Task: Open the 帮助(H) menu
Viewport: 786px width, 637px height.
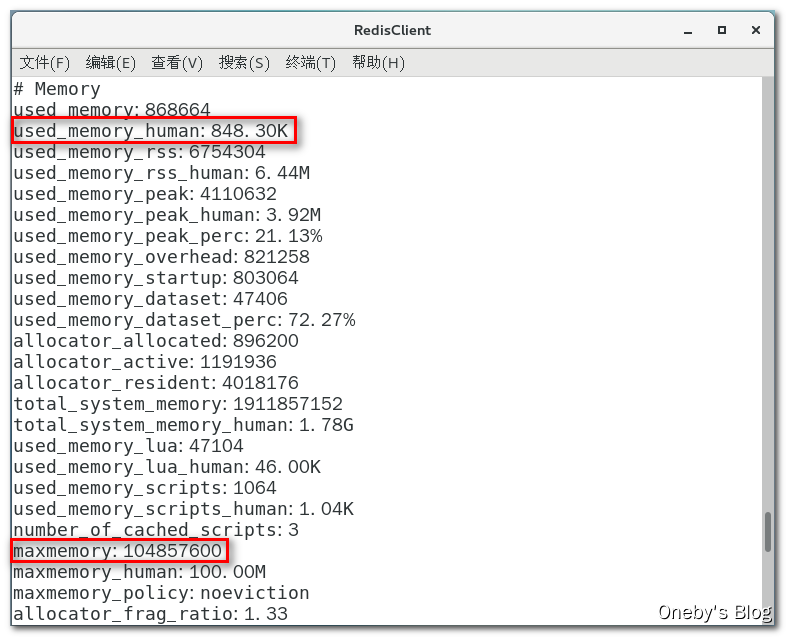Action: point(378,63)
